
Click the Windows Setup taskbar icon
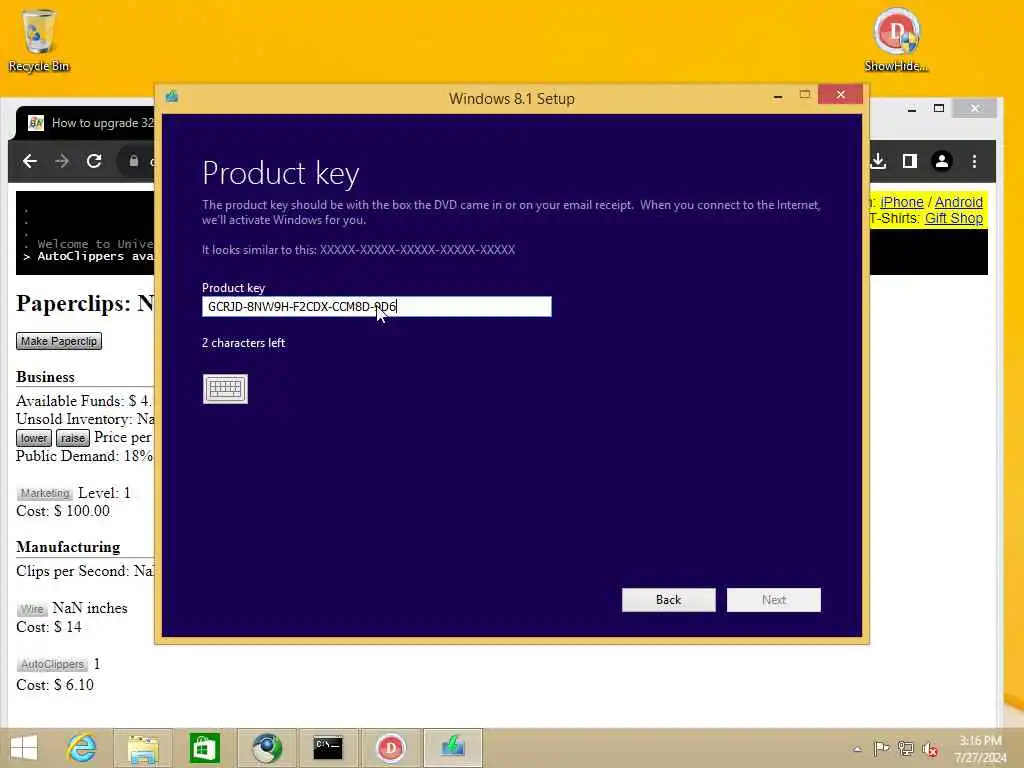tap(452, 748)
